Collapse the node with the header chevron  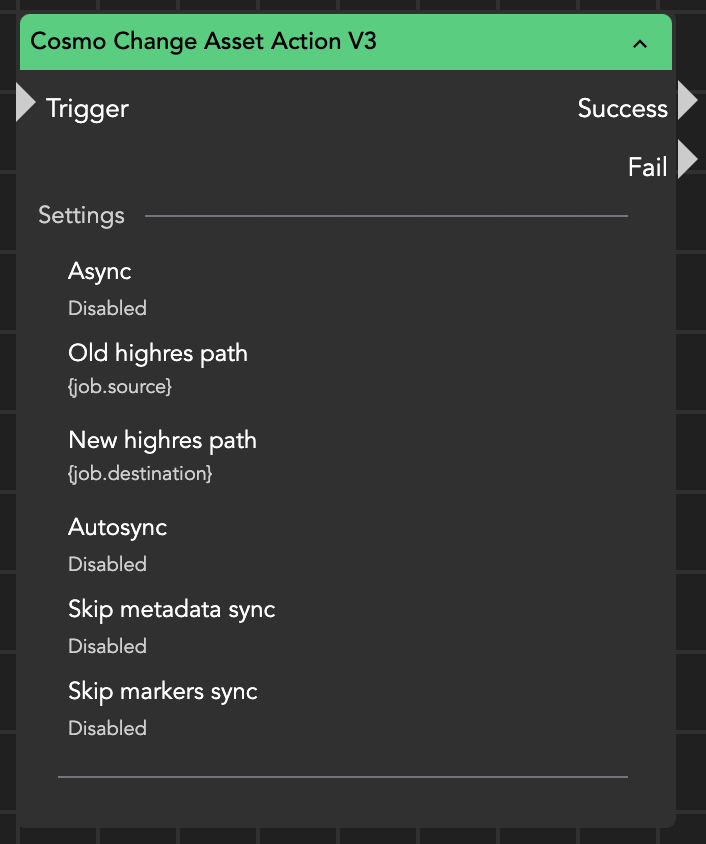point(641,44)
